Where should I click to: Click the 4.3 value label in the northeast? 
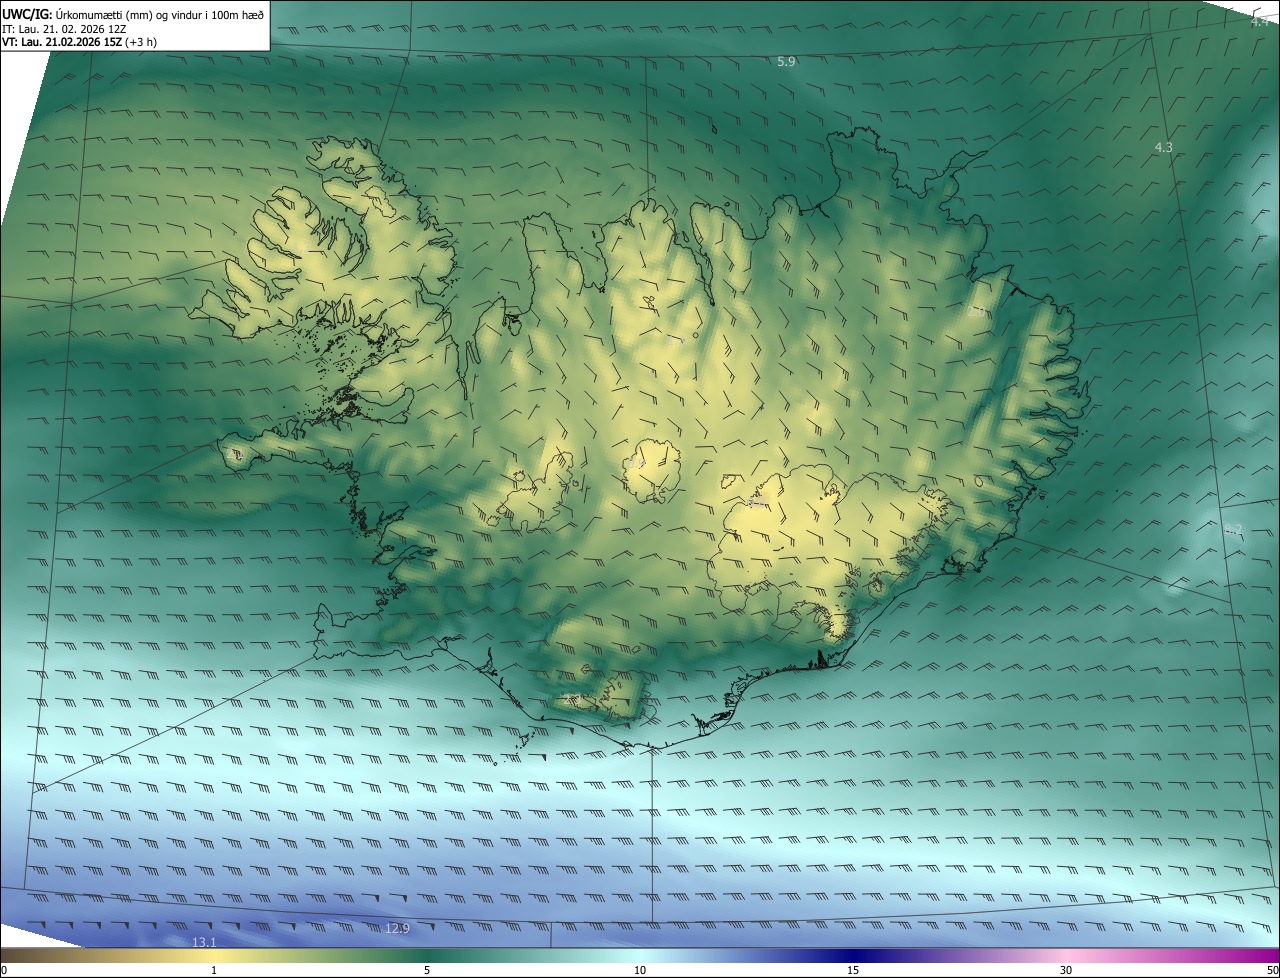[x=1163, y=147]
